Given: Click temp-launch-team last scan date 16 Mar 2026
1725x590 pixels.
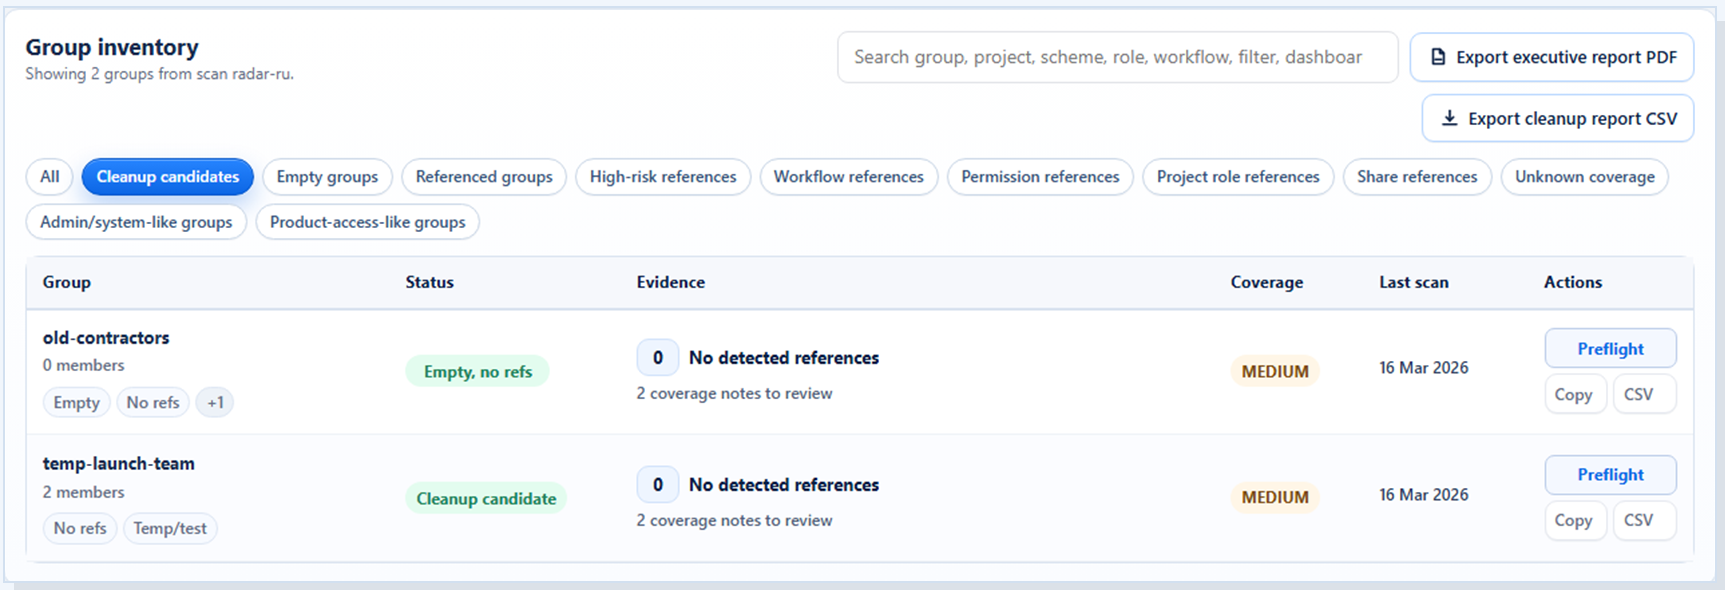Looking at the screenshot, I should tap(1423, 495).
